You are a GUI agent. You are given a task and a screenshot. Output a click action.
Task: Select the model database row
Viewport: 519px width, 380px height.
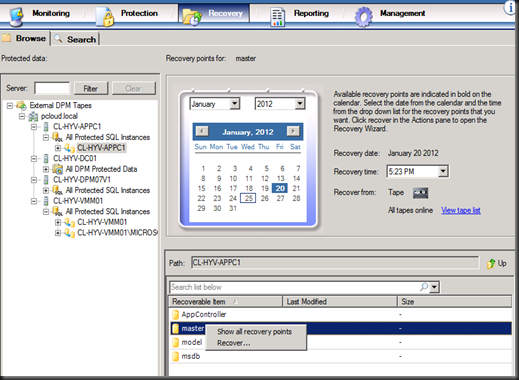(x=341, y=343)
